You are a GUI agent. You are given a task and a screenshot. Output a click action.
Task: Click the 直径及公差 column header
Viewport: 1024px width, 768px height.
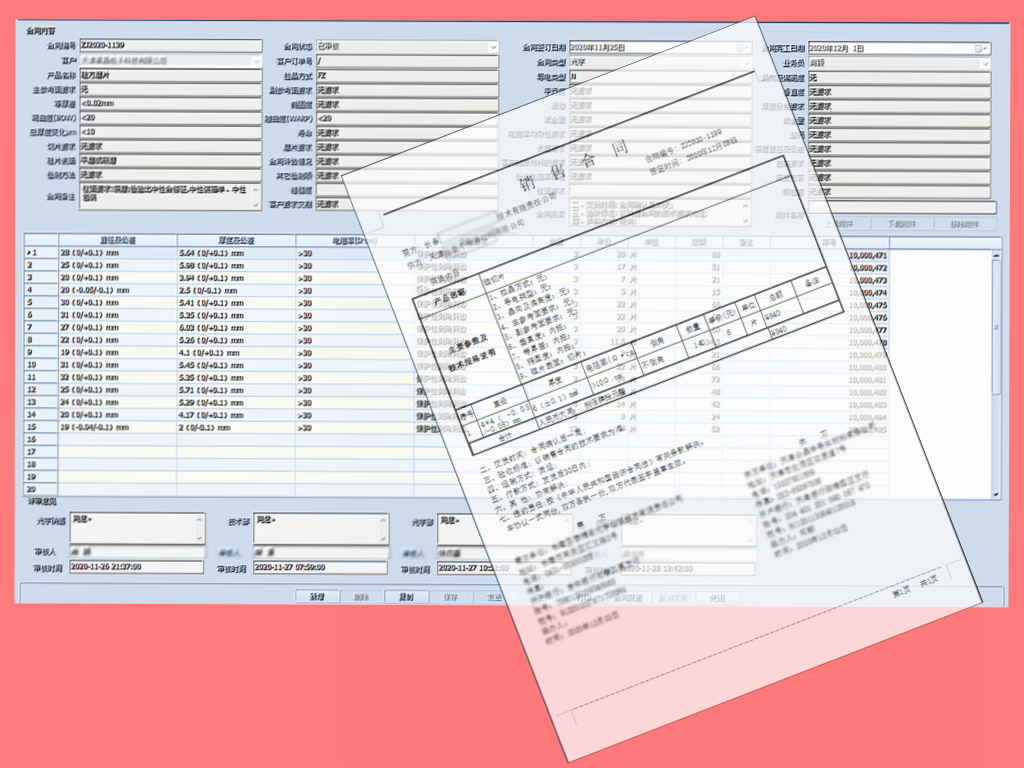coord(118,240)
